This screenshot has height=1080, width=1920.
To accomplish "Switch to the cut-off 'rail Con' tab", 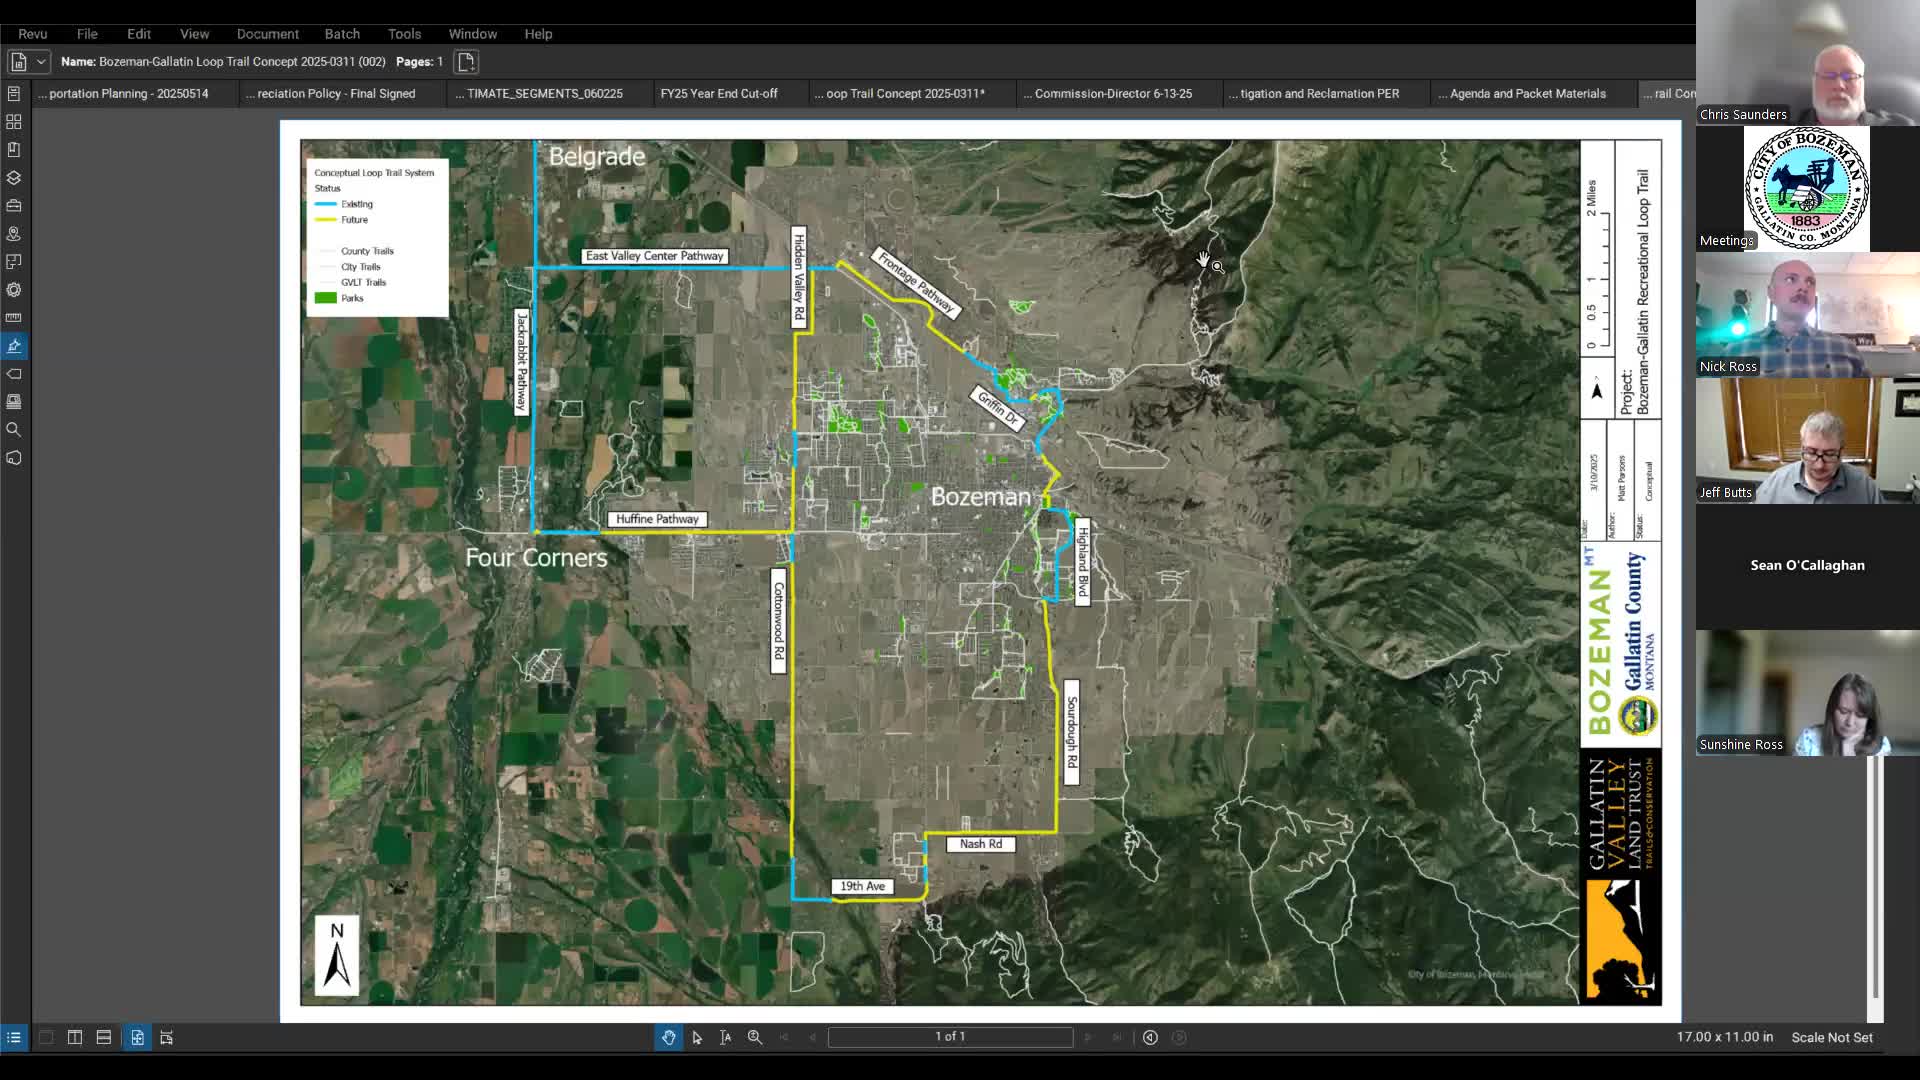I will coord(1667,93).
